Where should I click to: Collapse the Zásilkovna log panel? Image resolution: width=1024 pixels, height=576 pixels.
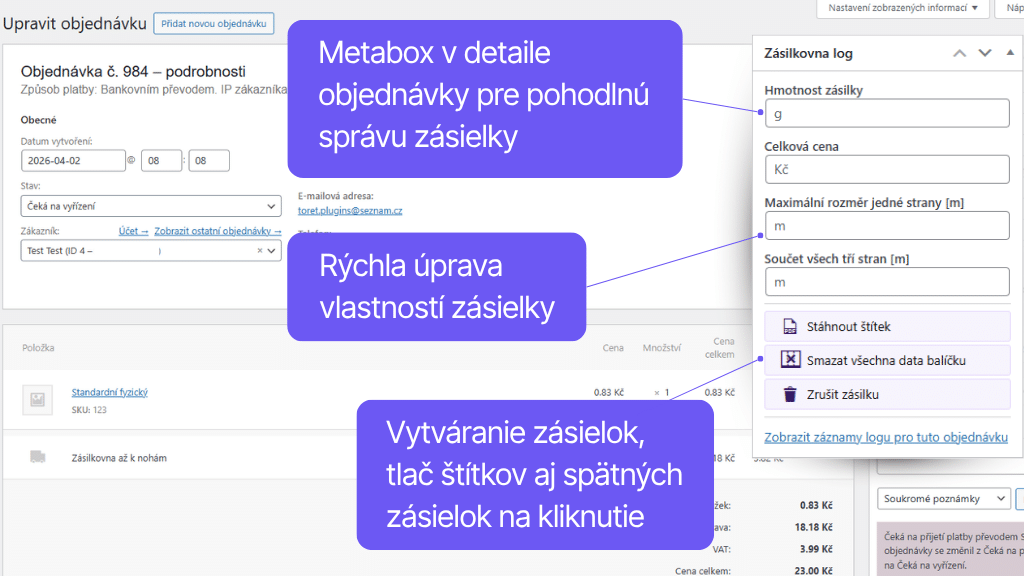[x=1010, y=53]
